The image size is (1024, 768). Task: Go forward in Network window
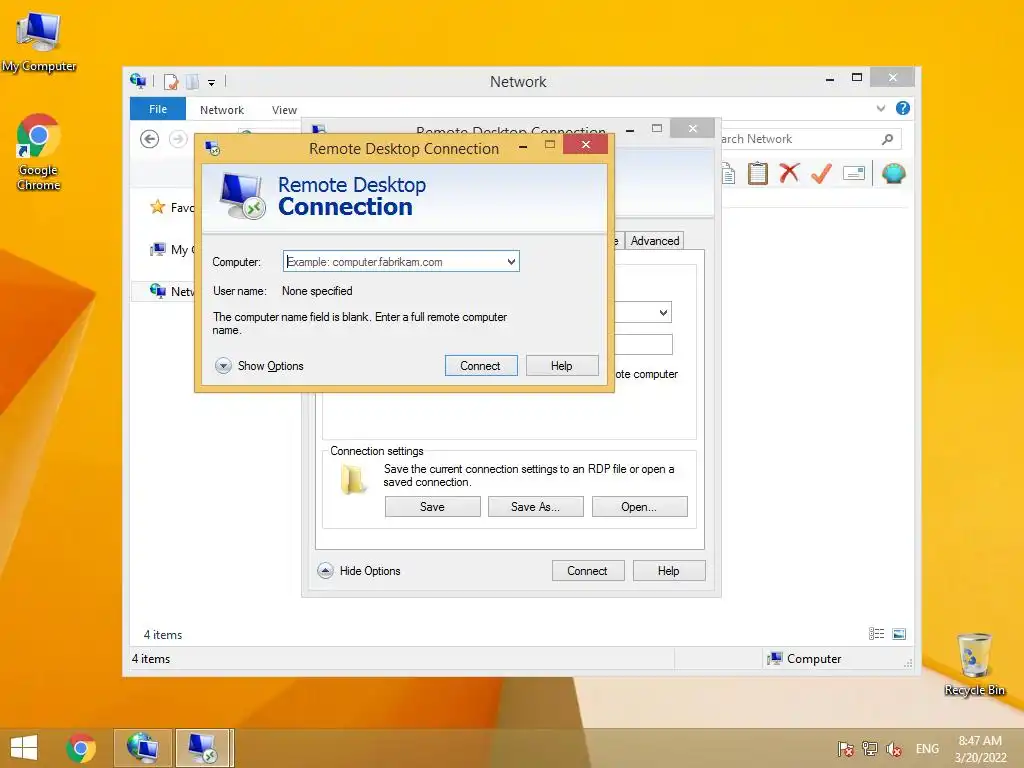pyautogui.click(x=178, y=139)
